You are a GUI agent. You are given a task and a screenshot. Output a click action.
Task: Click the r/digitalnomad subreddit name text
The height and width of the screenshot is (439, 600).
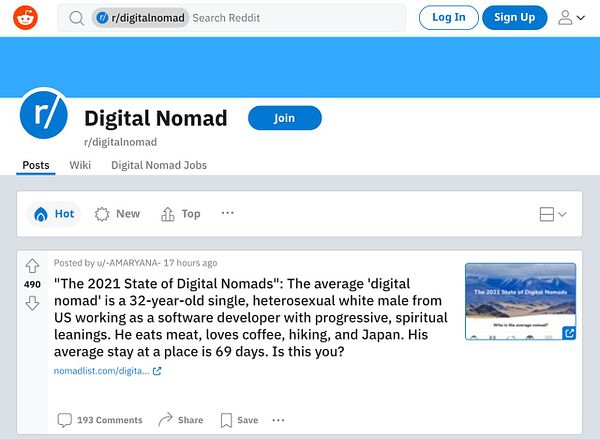(x=121, y=142)
